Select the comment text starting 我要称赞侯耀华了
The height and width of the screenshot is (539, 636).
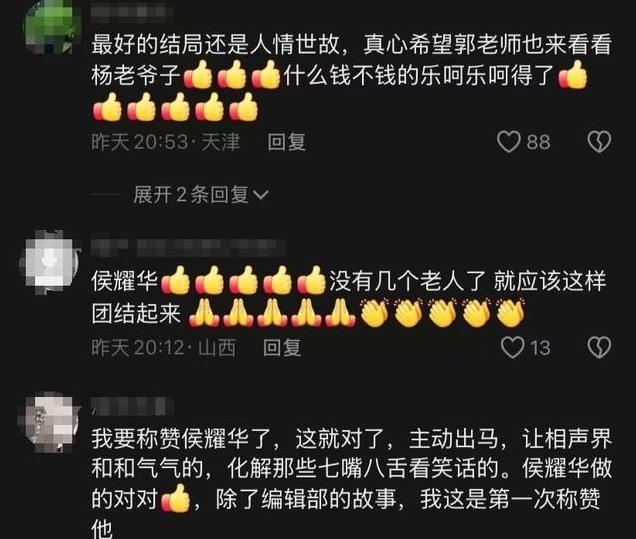pos(351,483)
